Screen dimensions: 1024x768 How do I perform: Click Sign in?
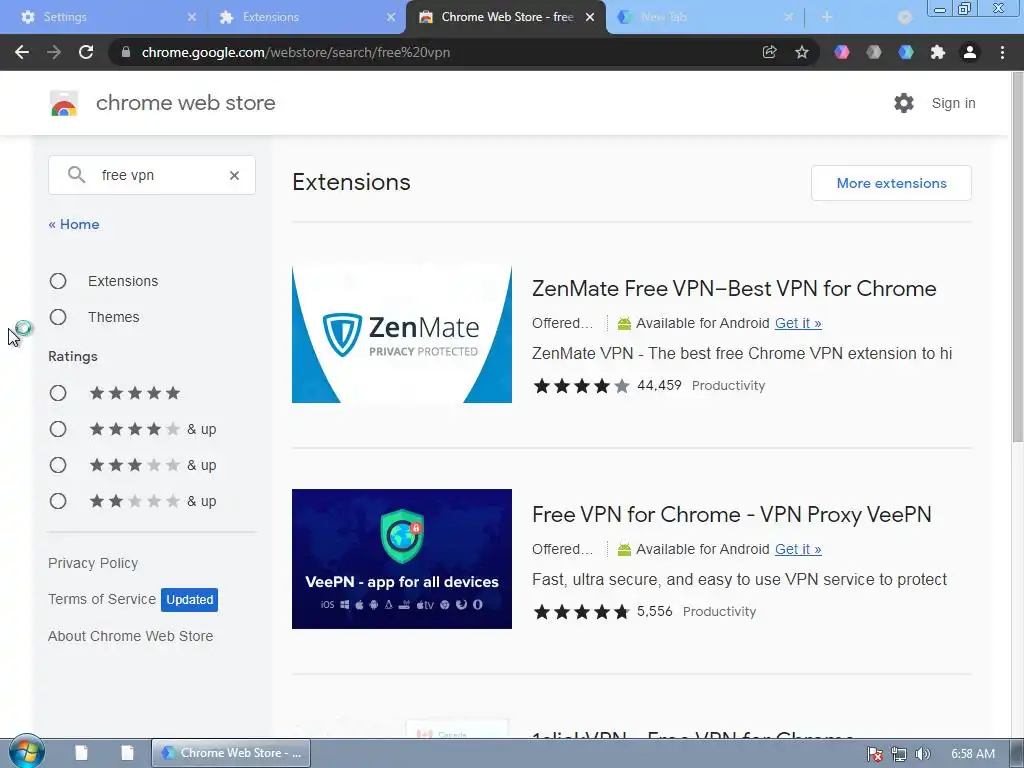pyautogui.click(x=953, y=103)
